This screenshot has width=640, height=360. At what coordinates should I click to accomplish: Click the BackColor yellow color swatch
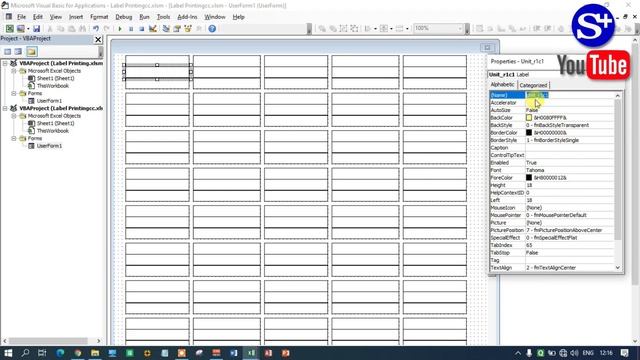pyautogui.click(x=529, y=118)
